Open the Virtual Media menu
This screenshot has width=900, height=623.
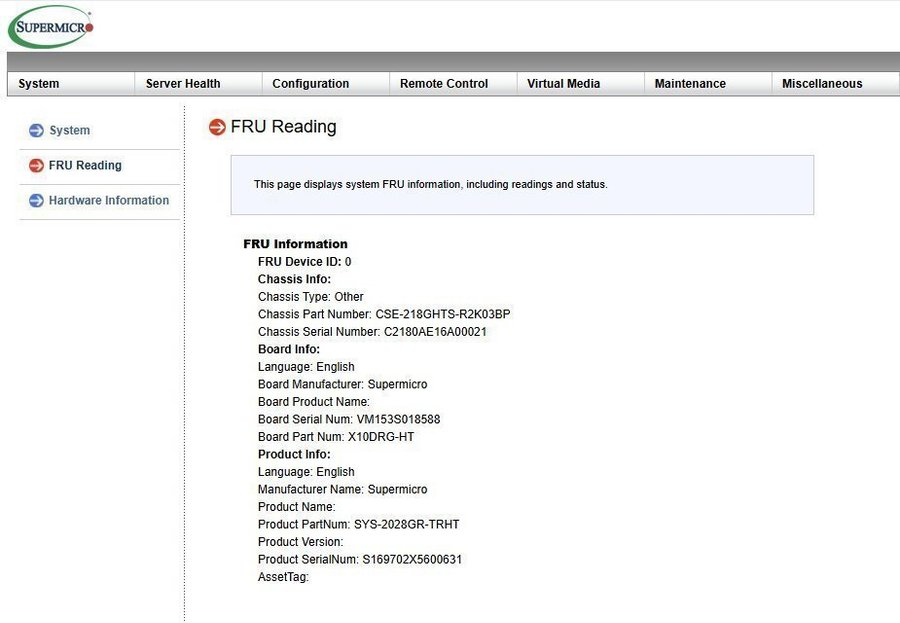pos(564,84)
